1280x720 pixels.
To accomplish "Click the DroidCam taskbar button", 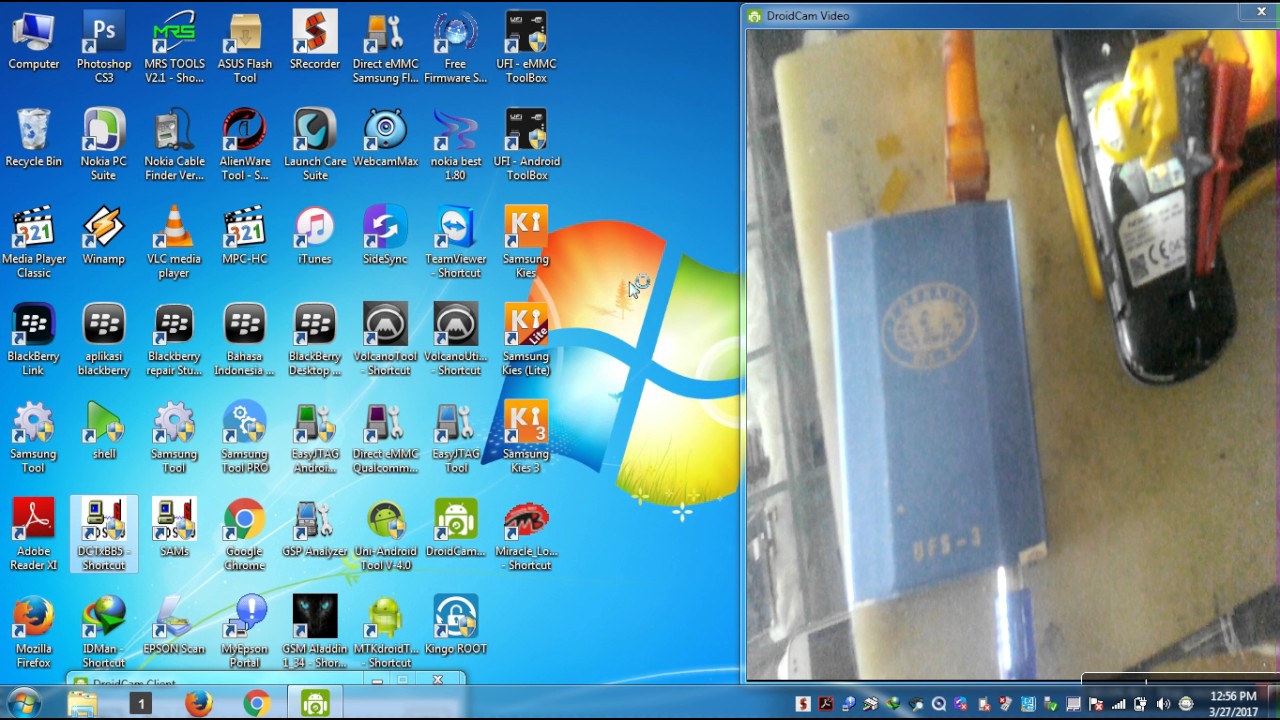I will 315,704.
